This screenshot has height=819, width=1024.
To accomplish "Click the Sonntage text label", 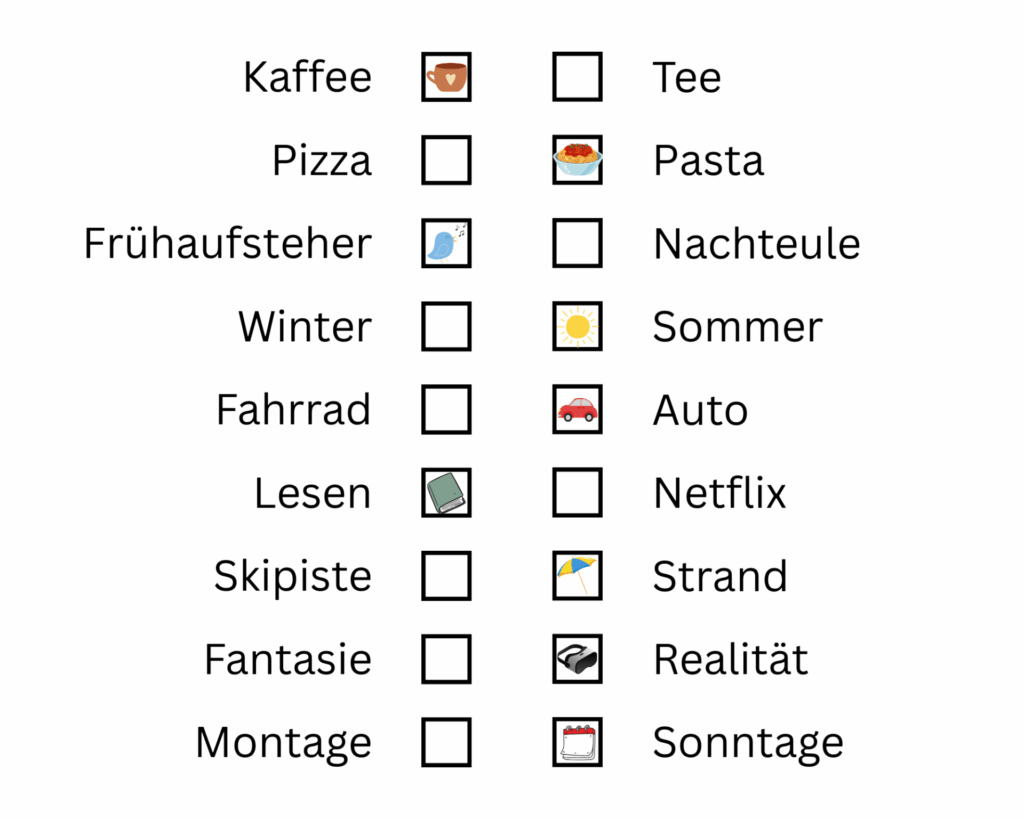I will point(748,743).
